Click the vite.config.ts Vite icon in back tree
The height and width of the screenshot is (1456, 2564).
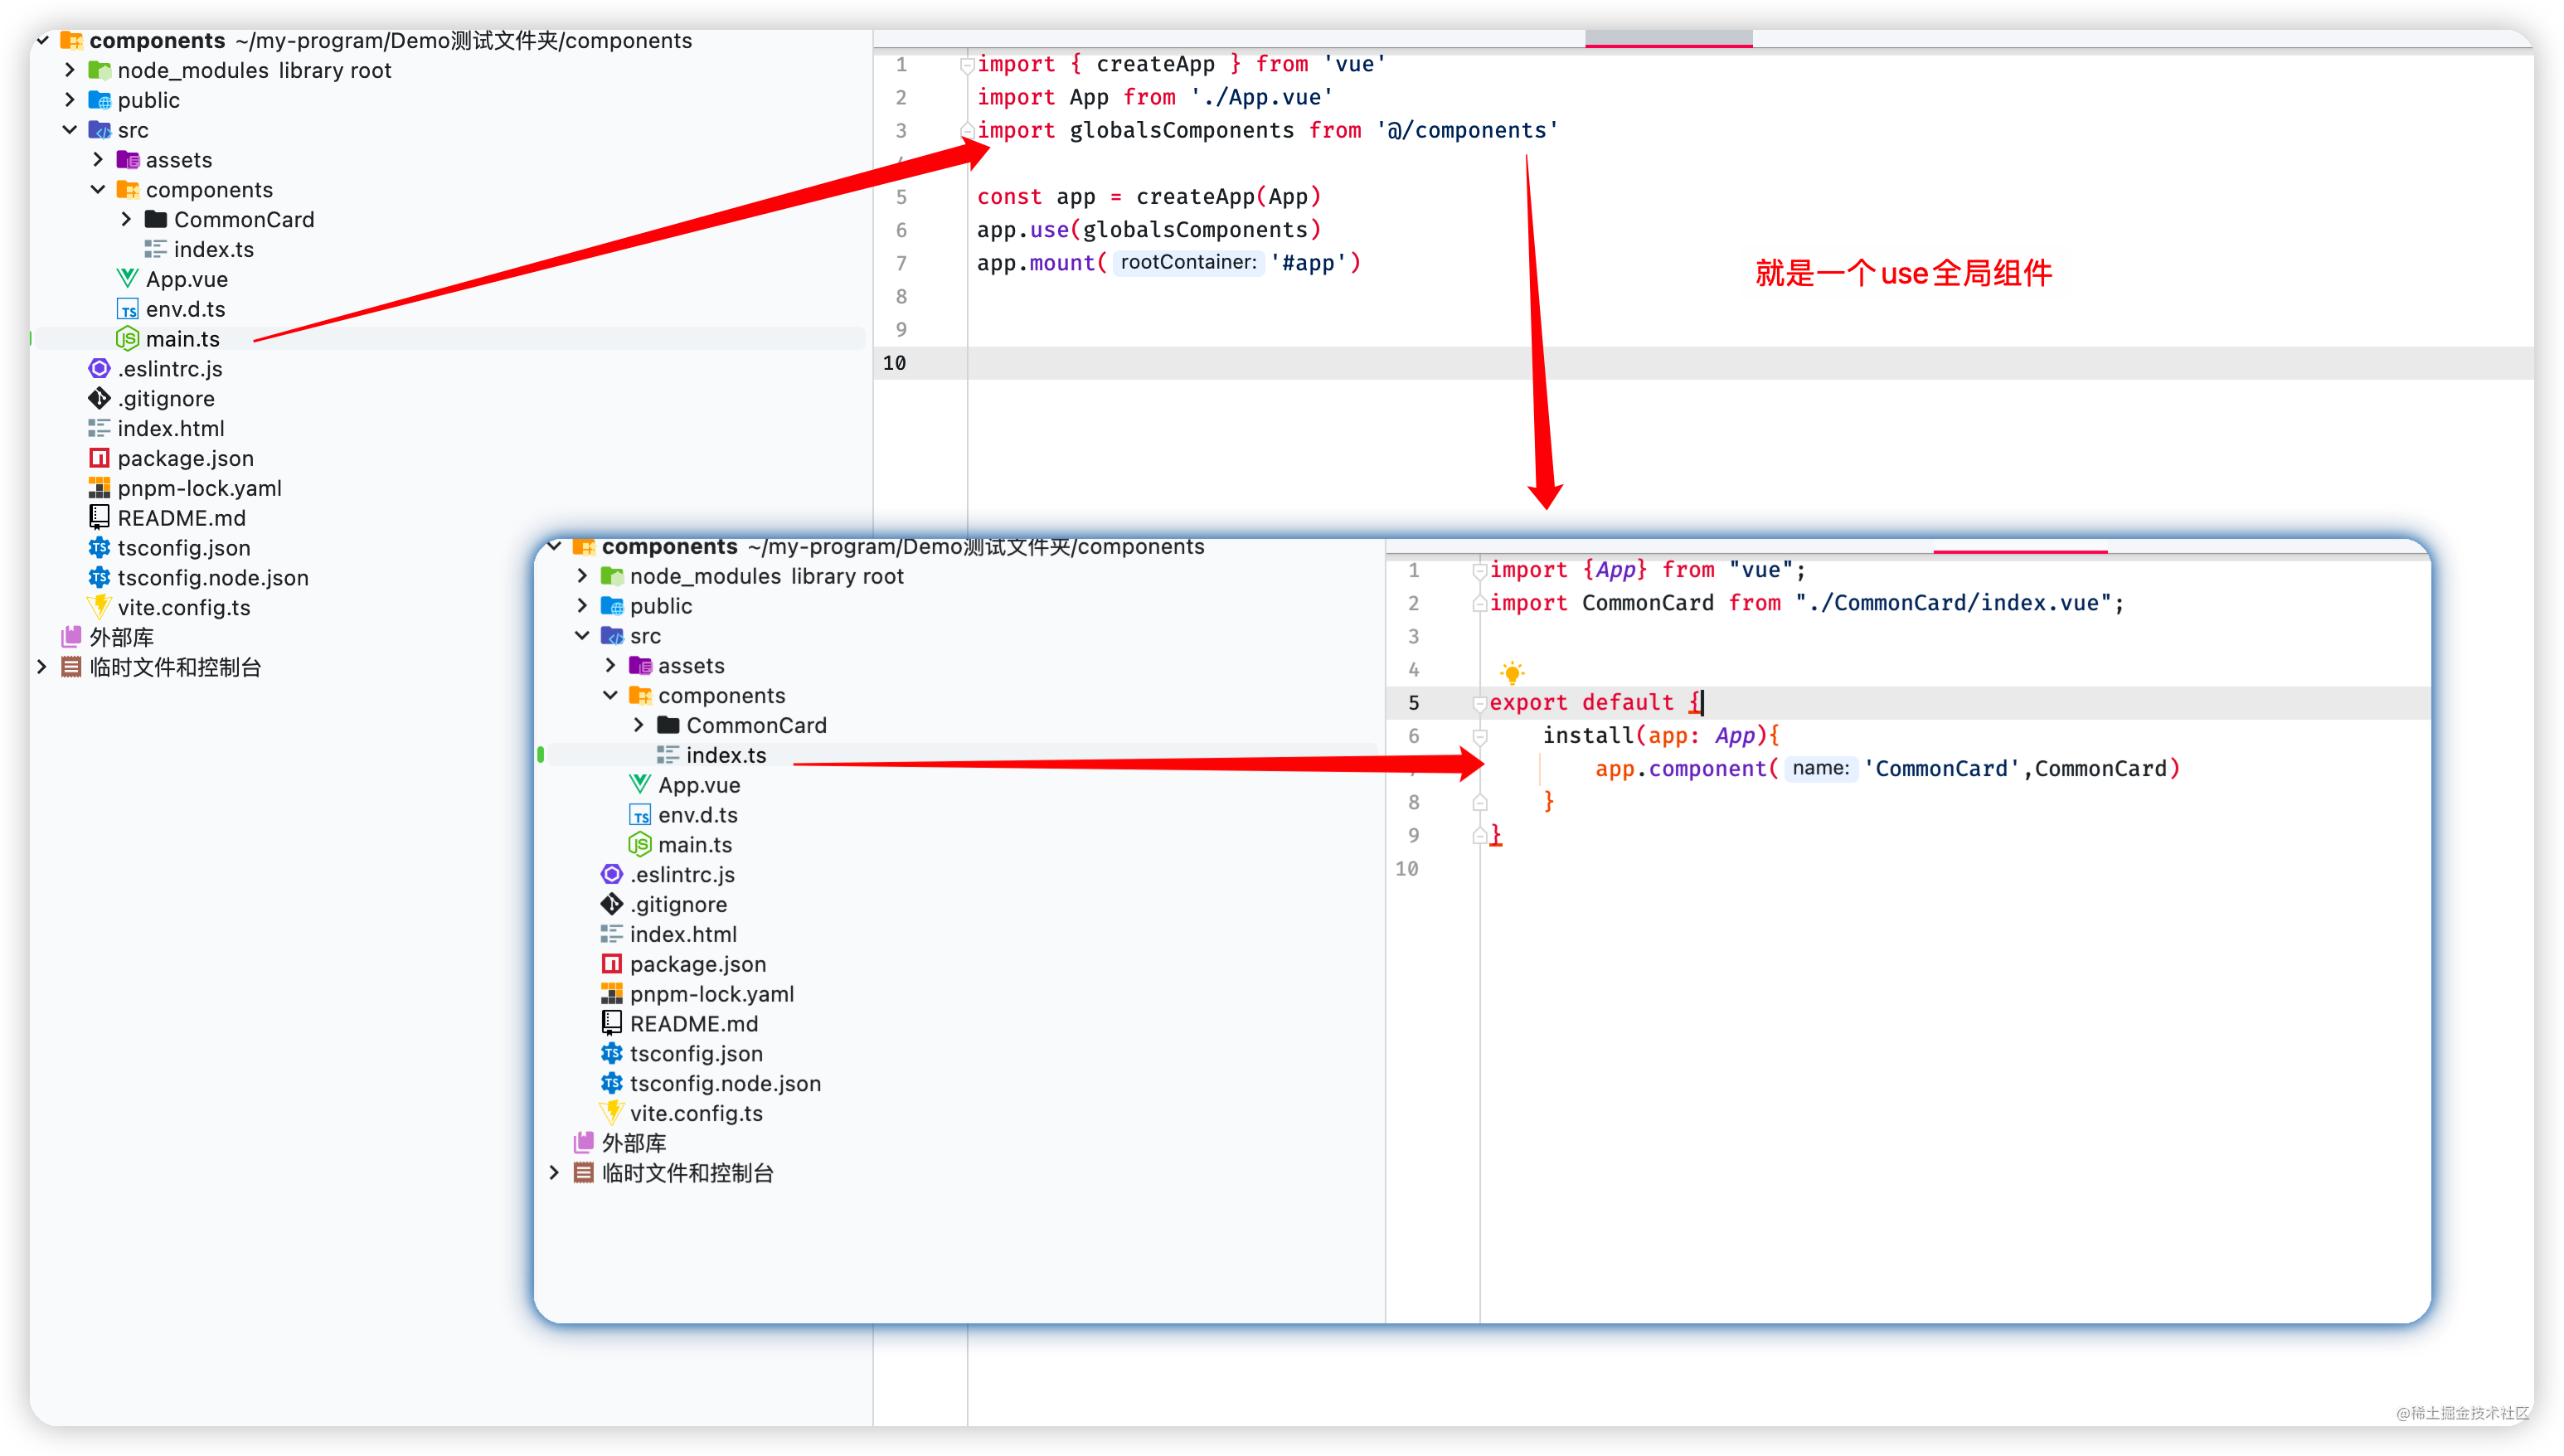99,607
